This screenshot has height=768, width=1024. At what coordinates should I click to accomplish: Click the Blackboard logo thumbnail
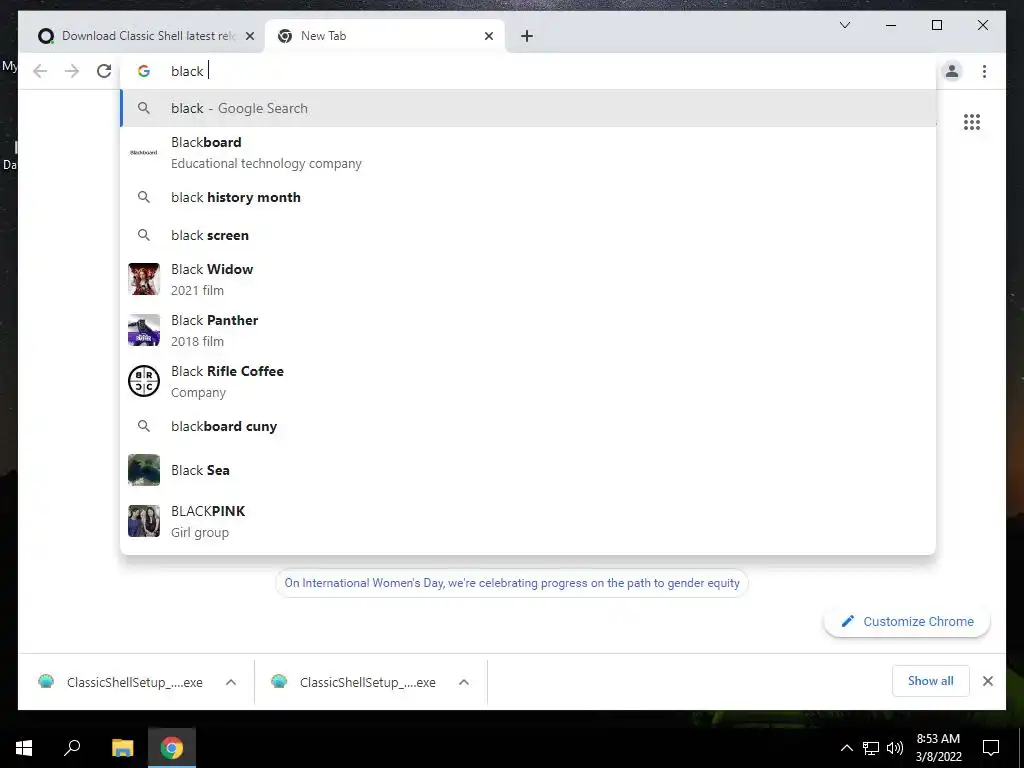point(144,152)
